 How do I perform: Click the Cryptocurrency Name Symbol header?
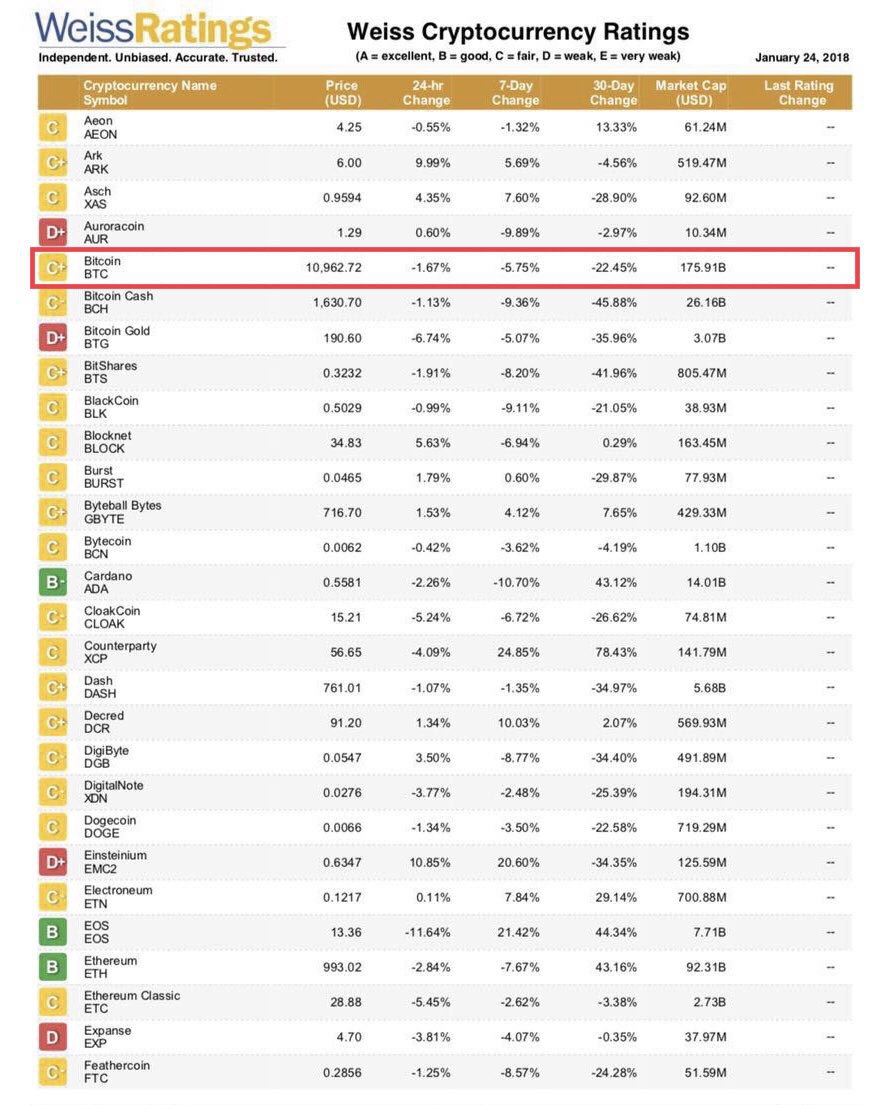(x=150, y=93)
